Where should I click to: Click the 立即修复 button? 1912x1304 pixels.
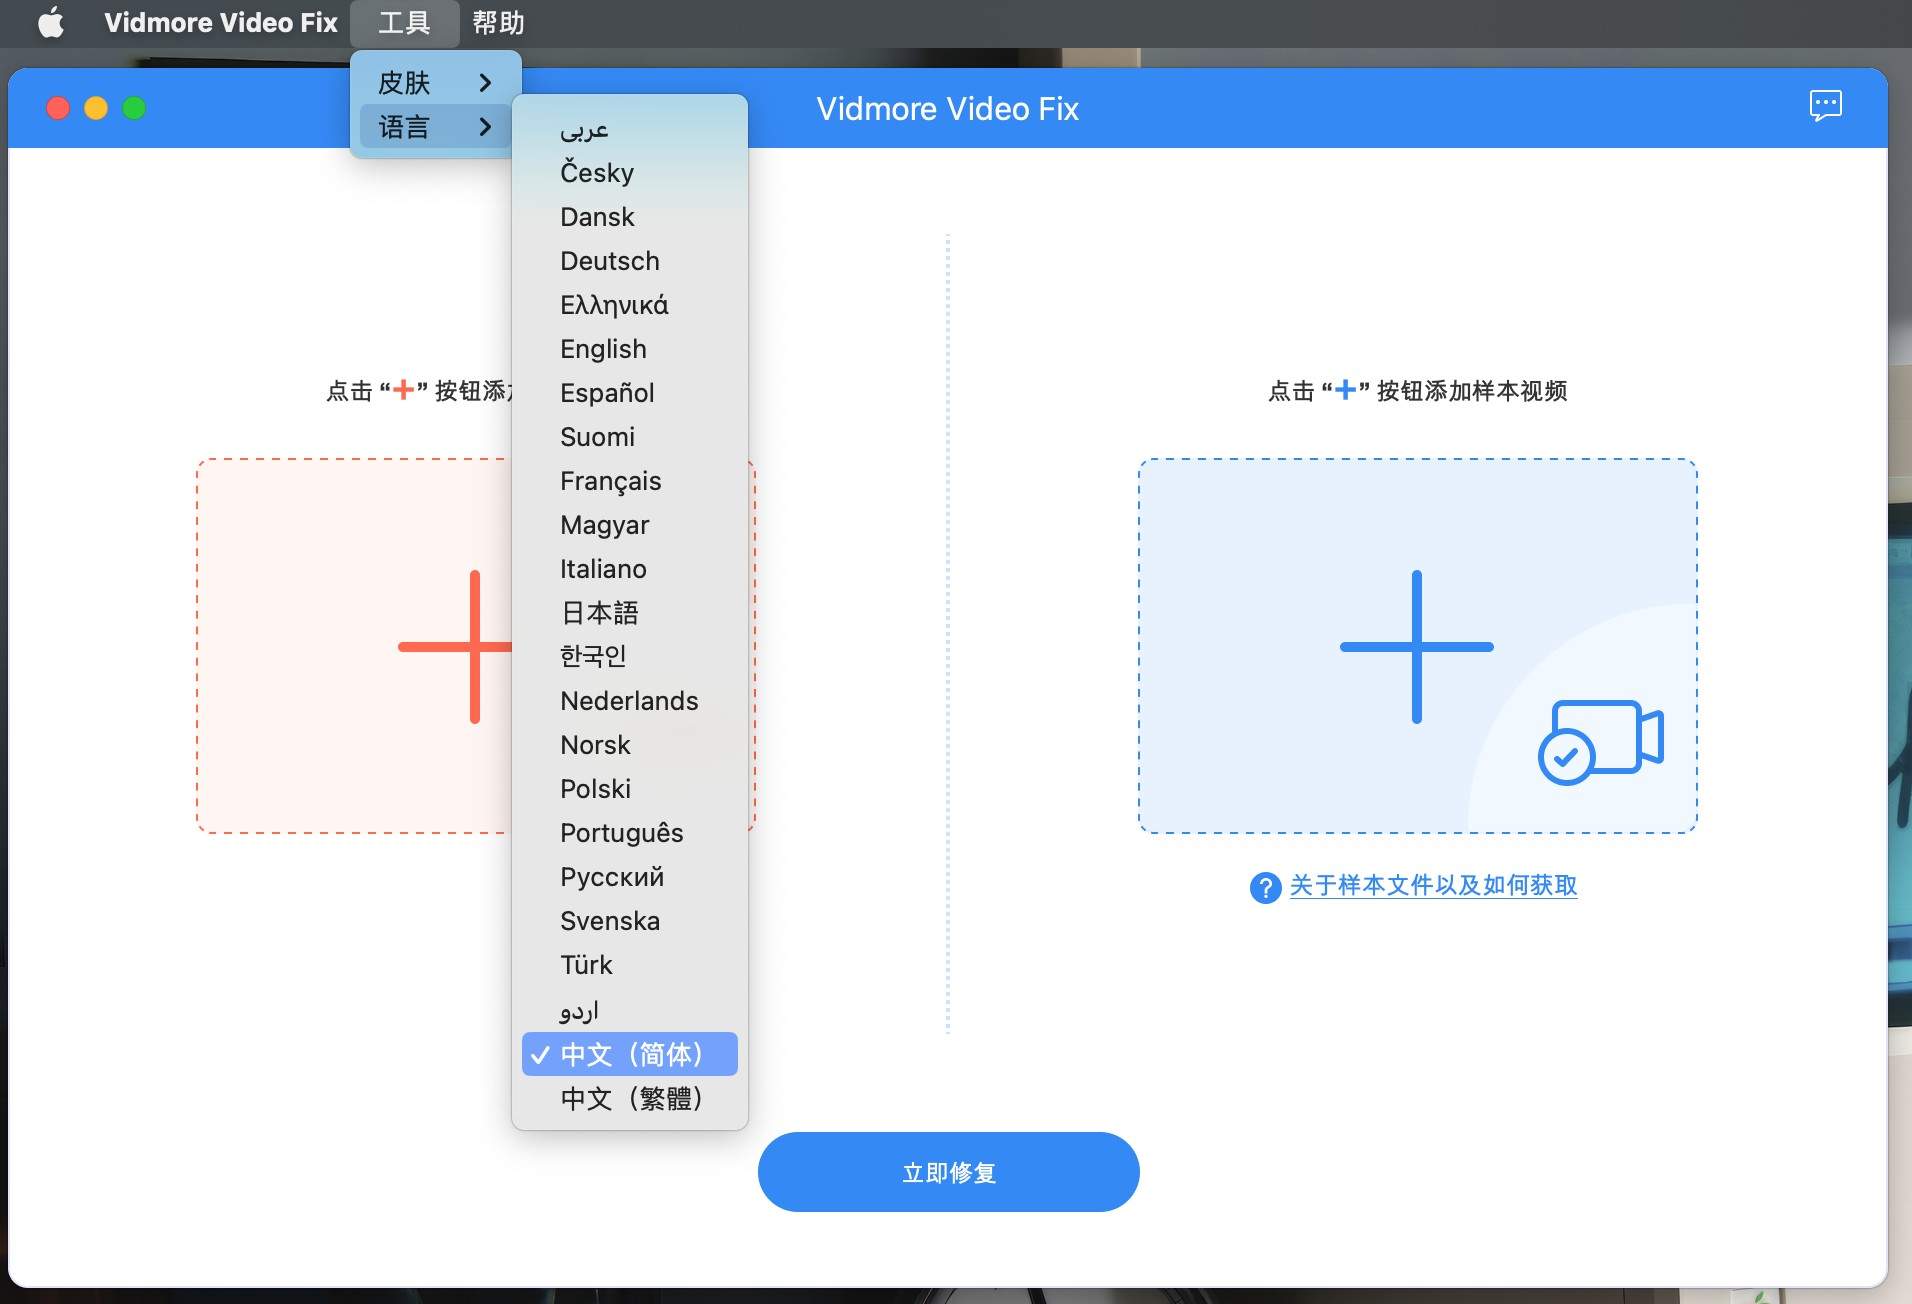point(948,1172)
